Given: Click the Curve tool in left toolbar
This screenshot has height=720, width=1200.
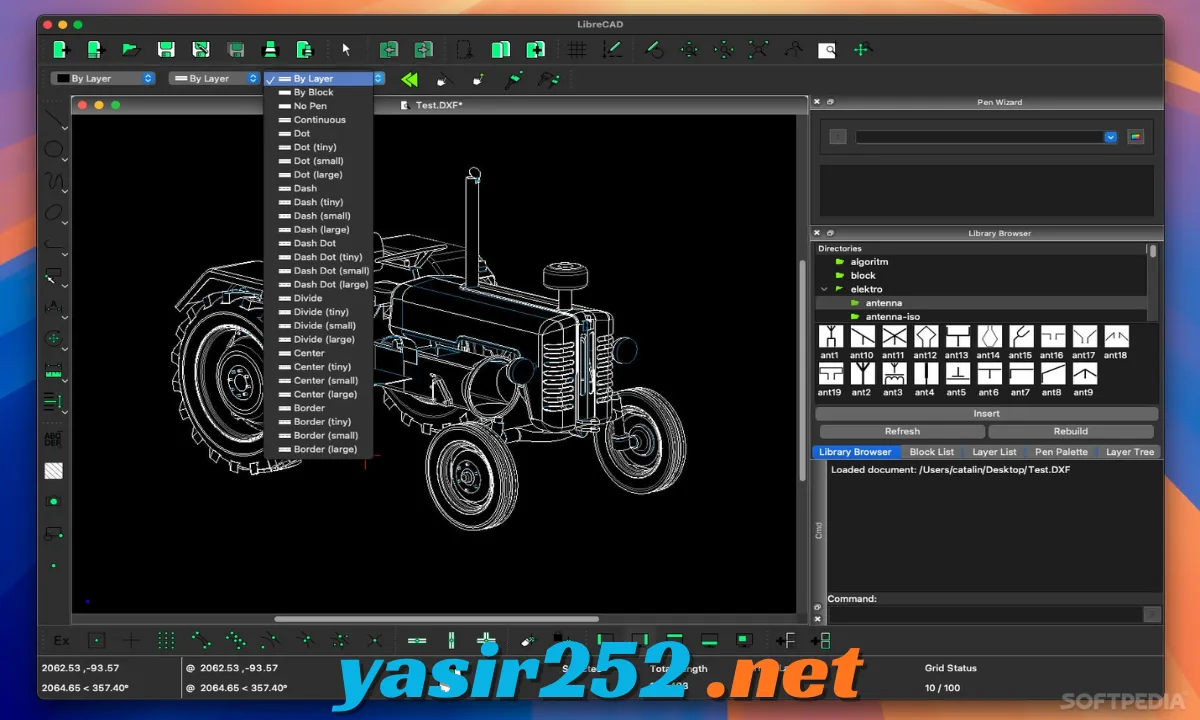Looking at the screenshot, I should 54,181.
